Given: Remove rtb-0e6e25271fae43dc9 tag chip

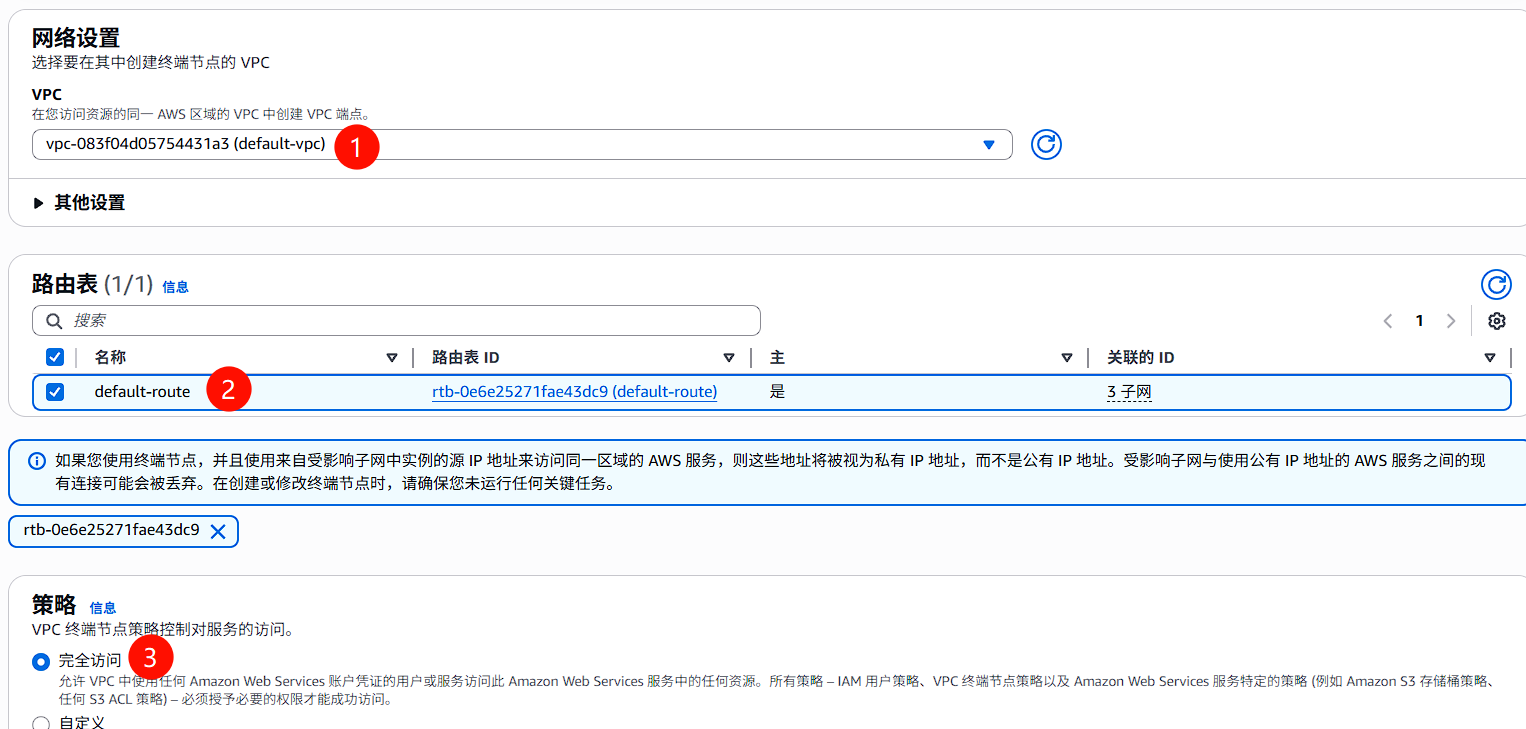Looking at the screenshot, I should 218,532.
